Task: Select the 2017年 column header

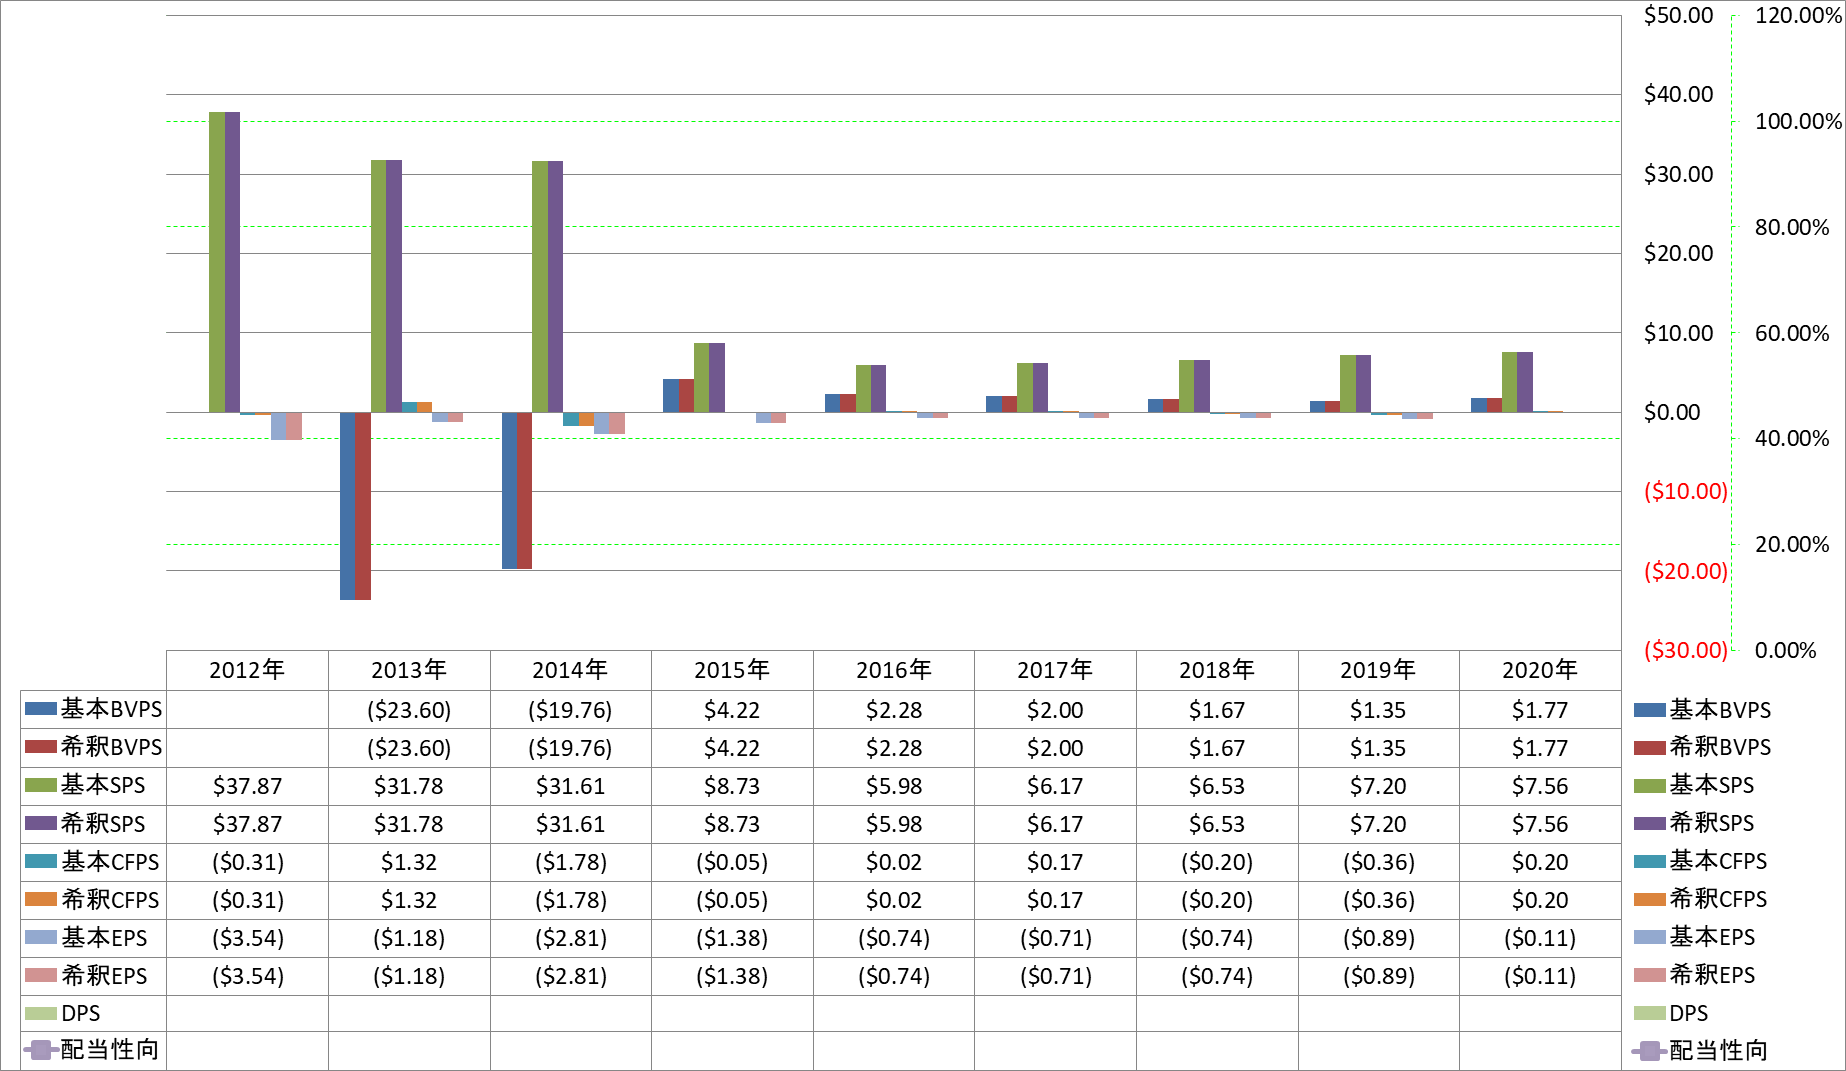Action: coord(1055,670)
